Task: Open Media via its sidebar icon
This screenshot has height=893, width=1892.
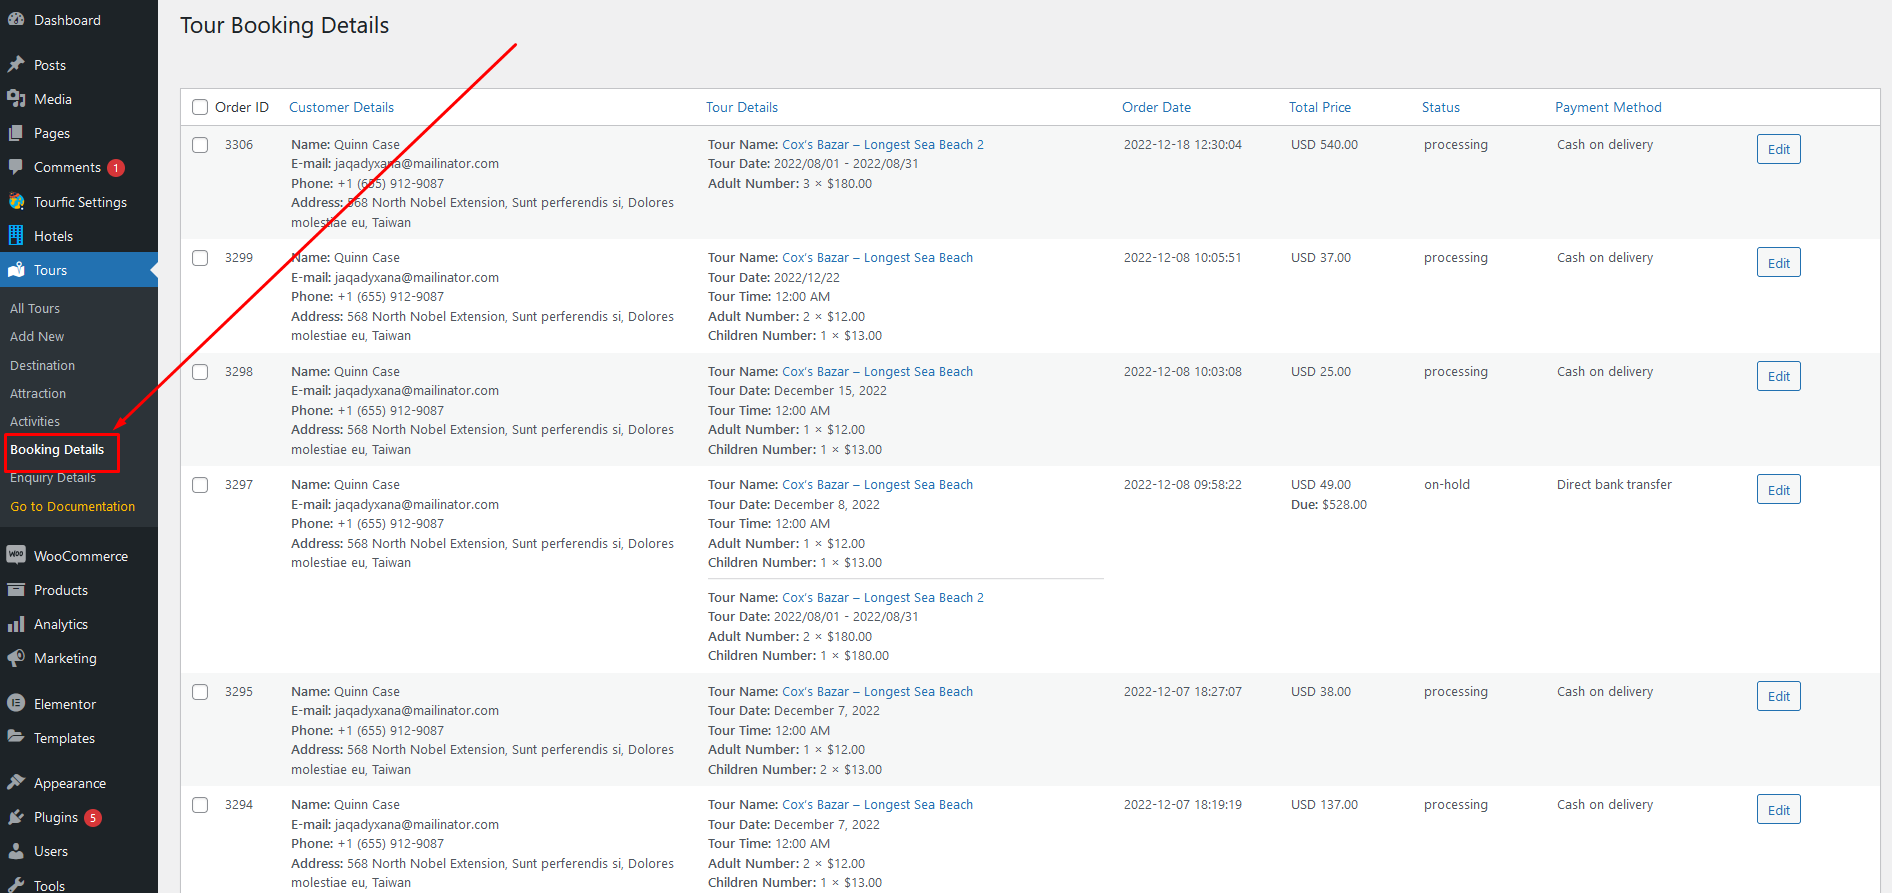Action: (16, 99)
